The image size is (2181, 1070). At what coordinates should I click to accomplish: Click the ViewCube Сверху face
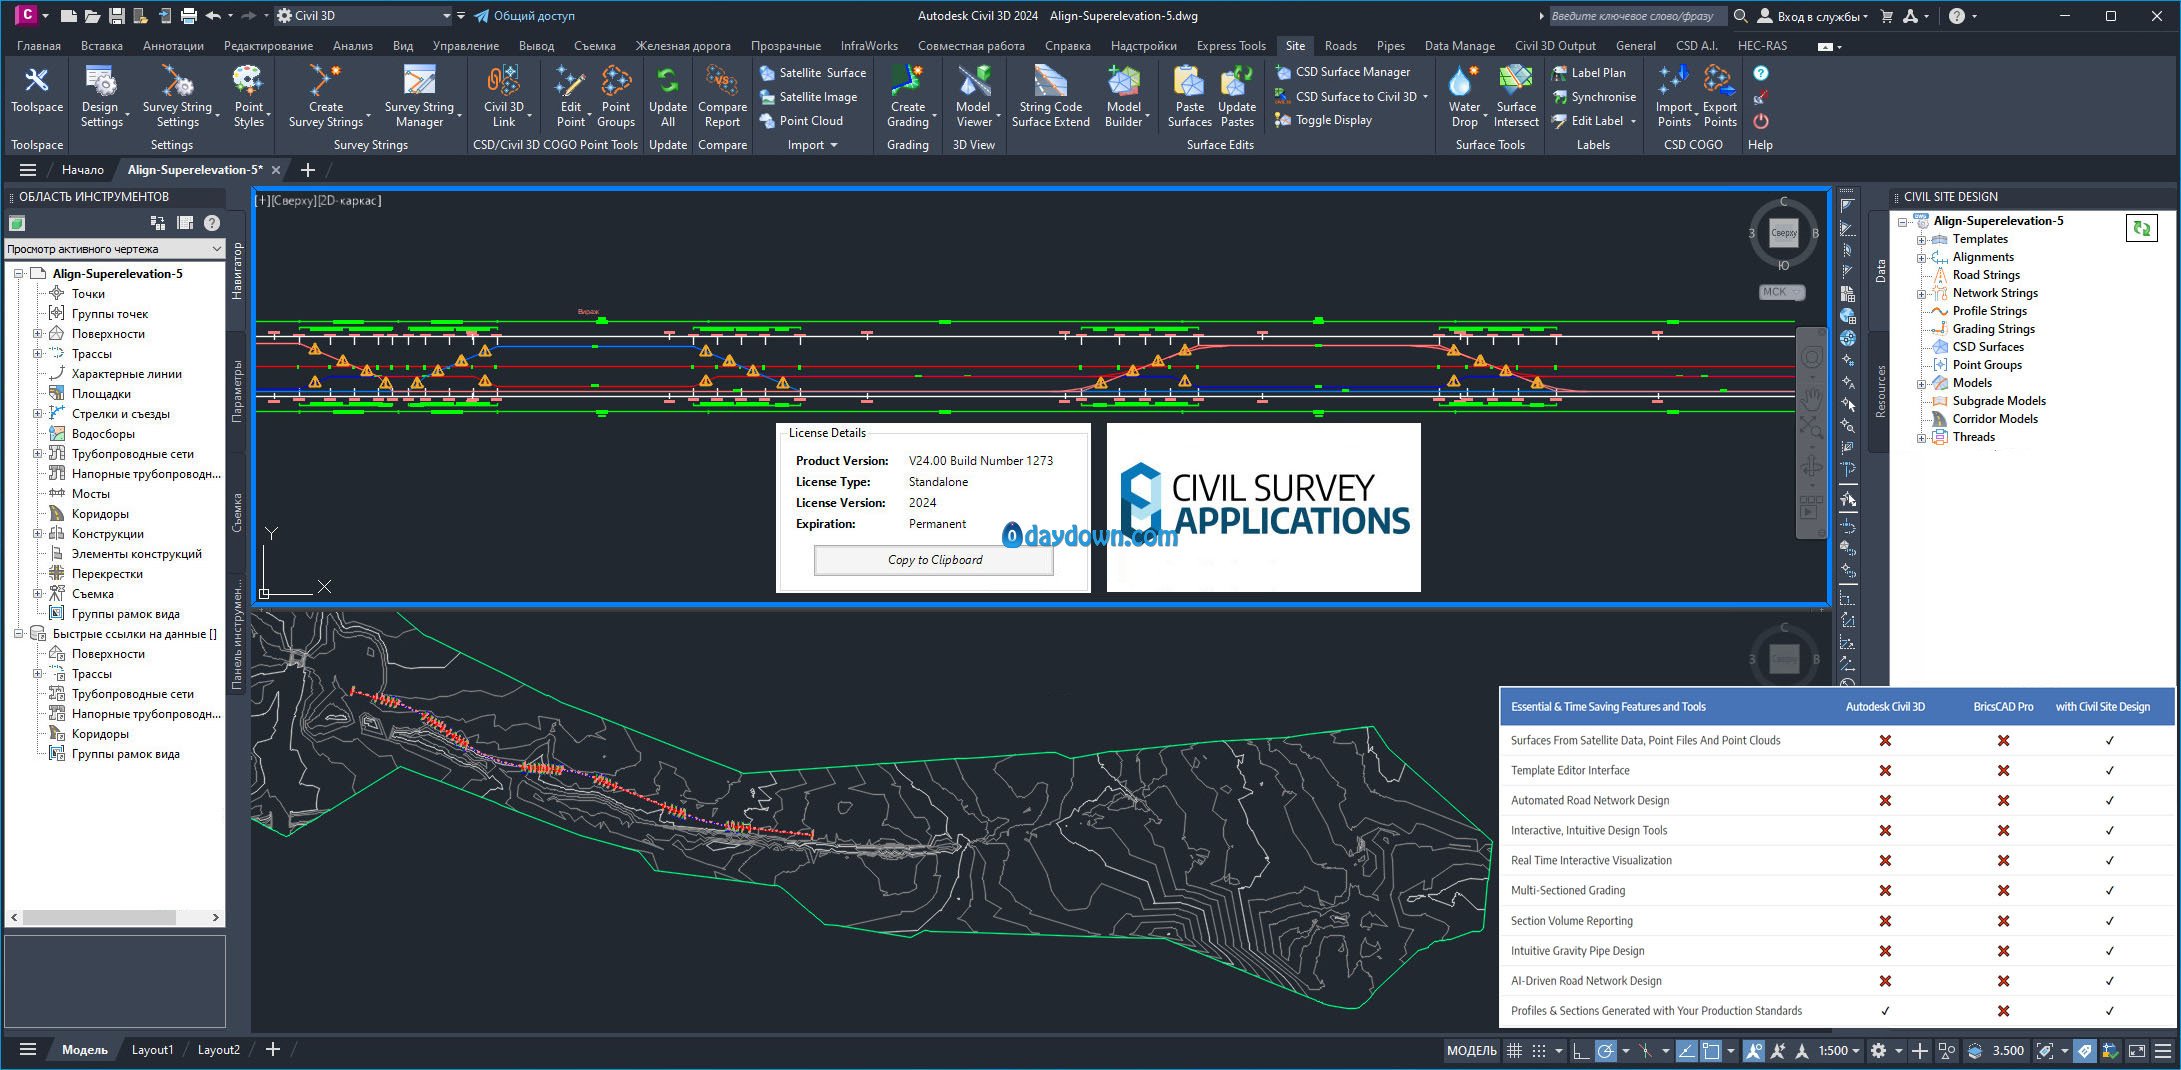[1784, 233]
